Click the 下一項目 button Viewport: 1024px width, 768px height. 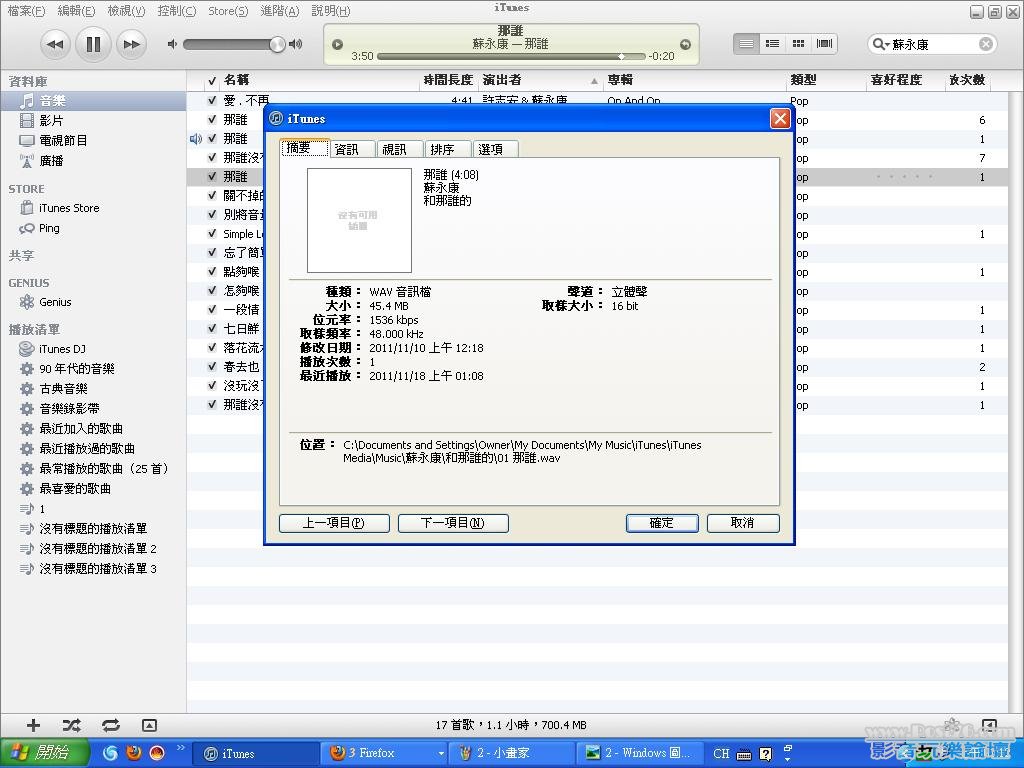pos(453,523)
